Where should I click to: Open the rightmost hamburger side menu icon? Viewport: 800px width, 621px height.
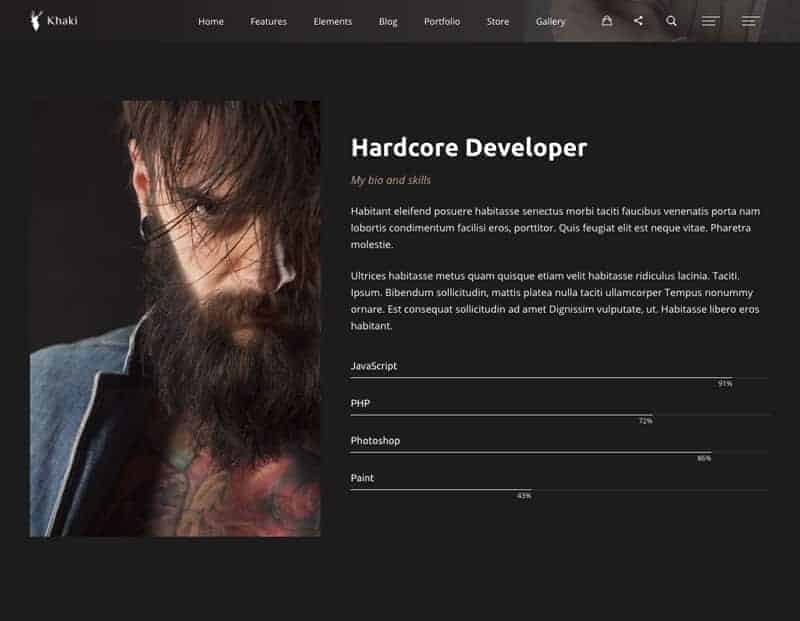pyautogui.click(x=750, y=21)
